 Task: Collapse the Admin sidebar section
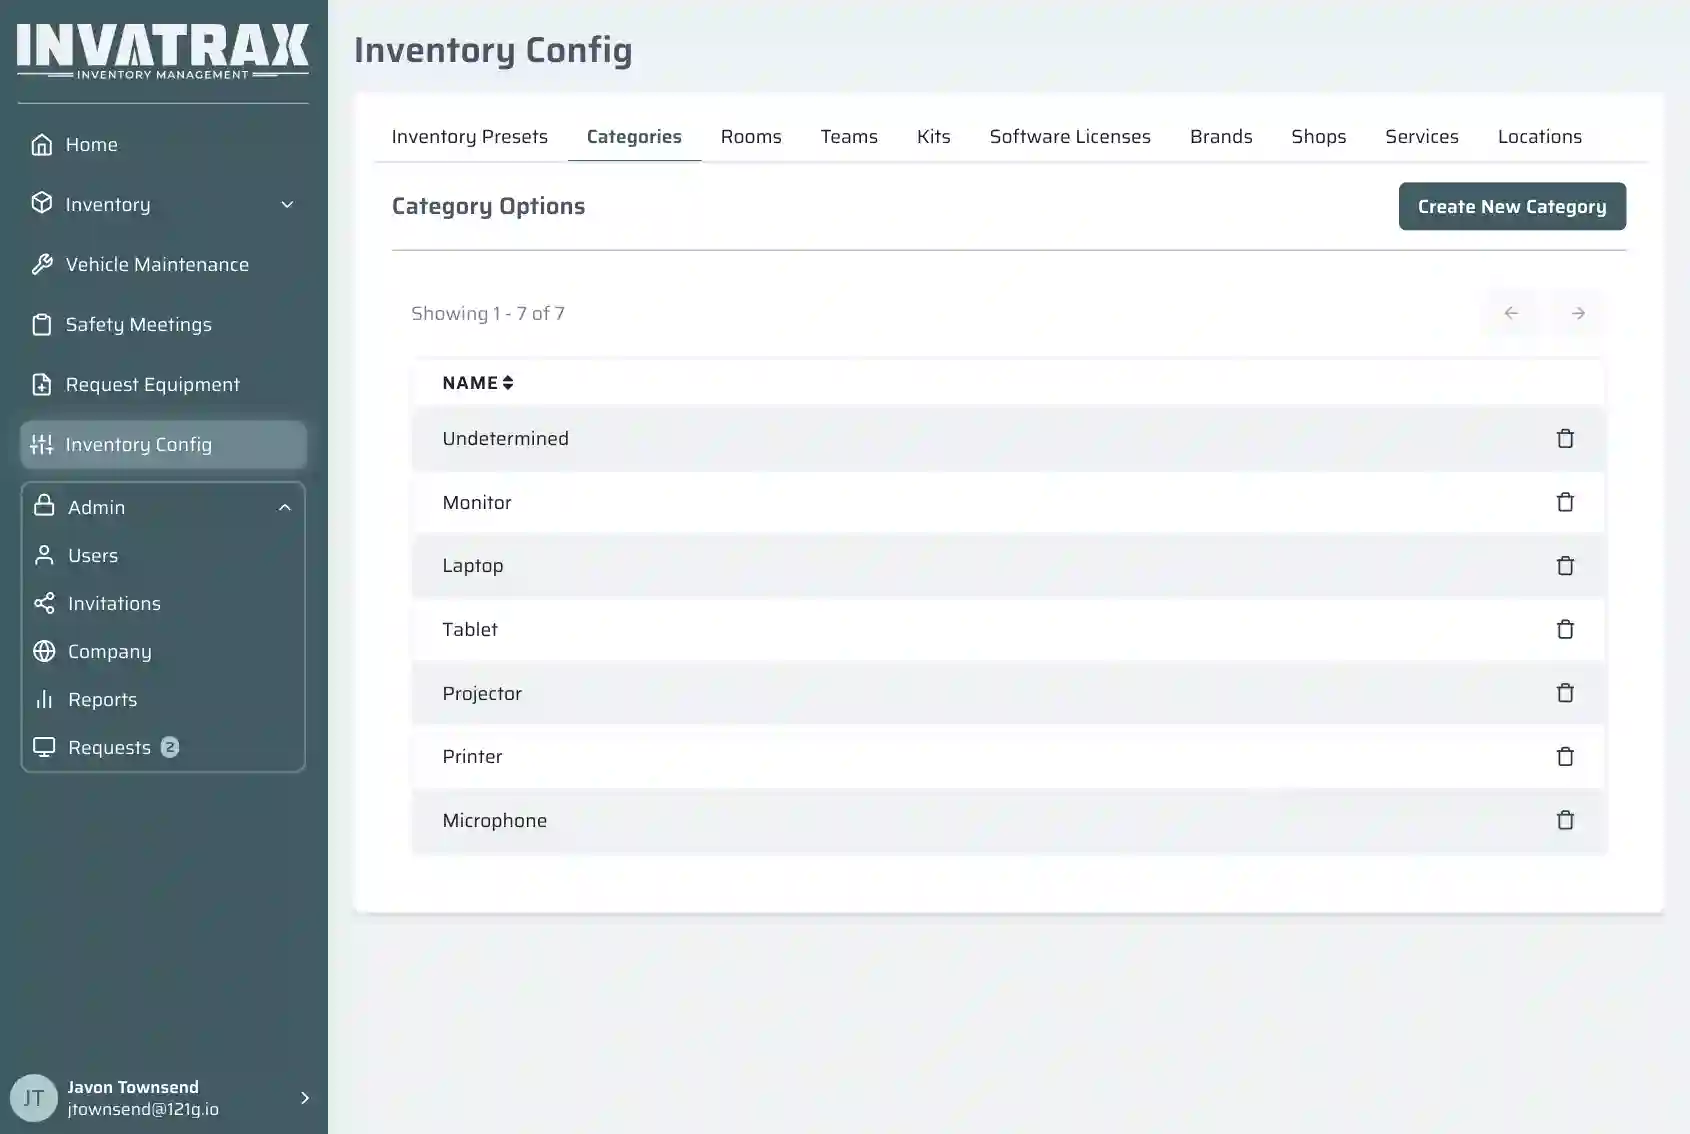pyautogui.click(x=285, y=507)
